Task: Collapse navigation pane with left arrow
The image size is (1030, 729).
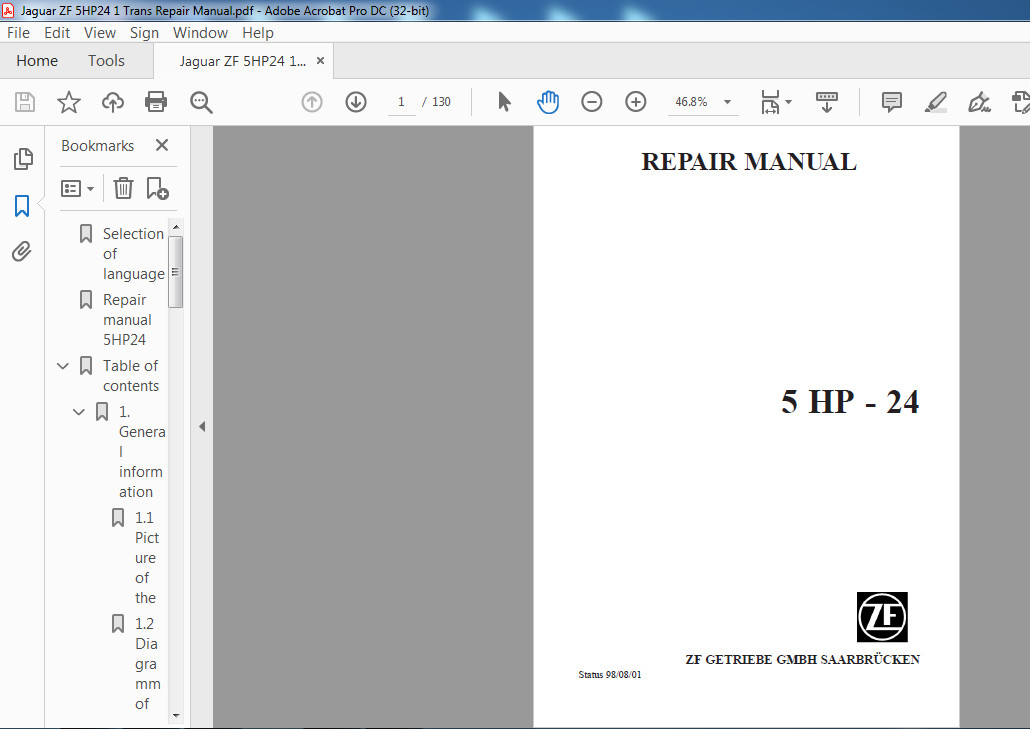Action: [x=202, y=427]
